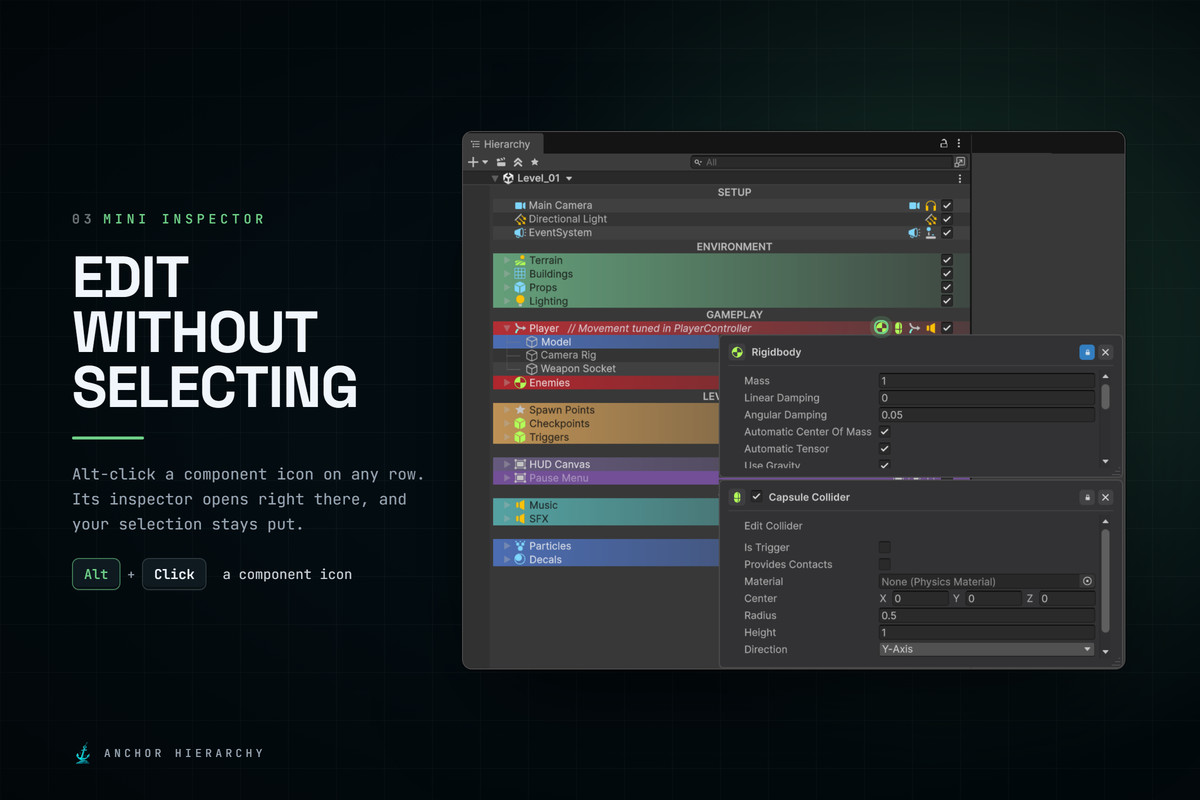Click the star favorites icon in Hierarchy toolbar
The width and height of the screenshot is (1200, 800).
[535, 162]
